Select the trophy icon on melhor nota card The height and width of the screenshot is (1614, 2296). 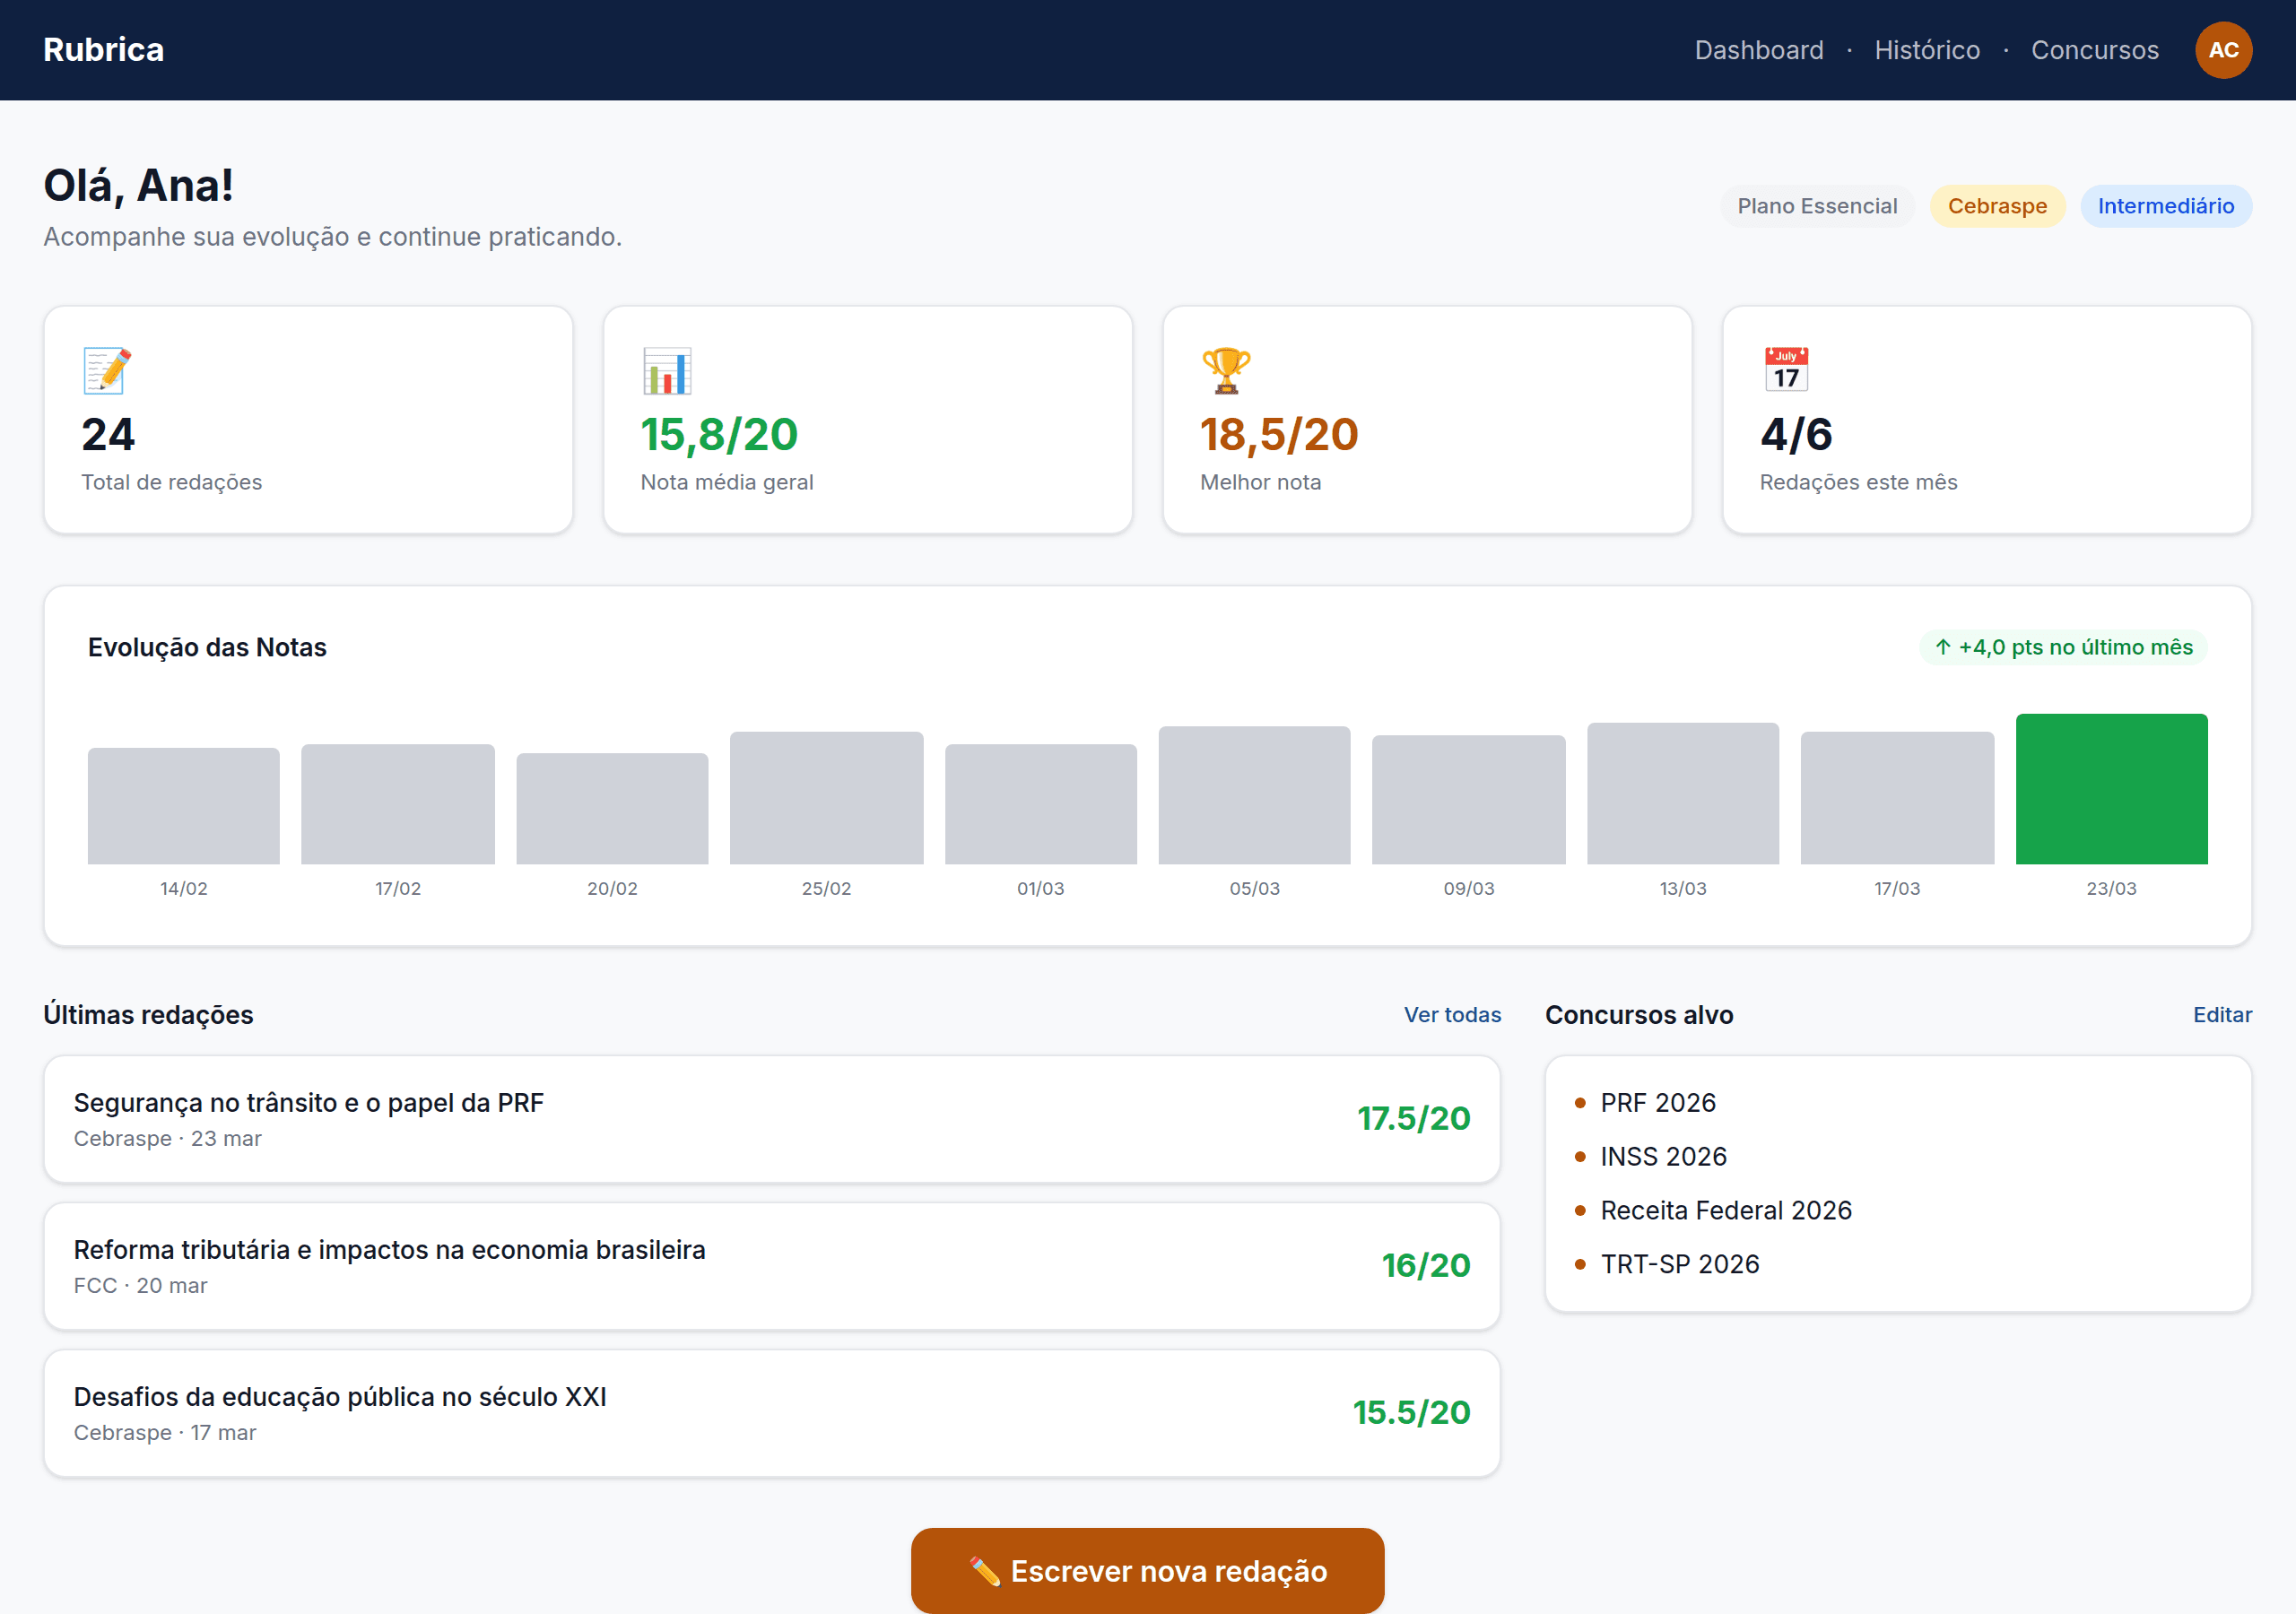[x=1228, y=369]
